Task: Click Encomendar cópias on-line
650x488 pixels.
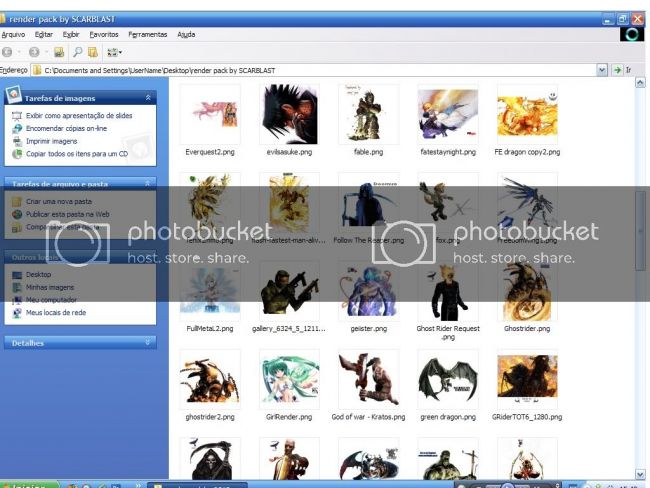Action: [x=66, y=129]
